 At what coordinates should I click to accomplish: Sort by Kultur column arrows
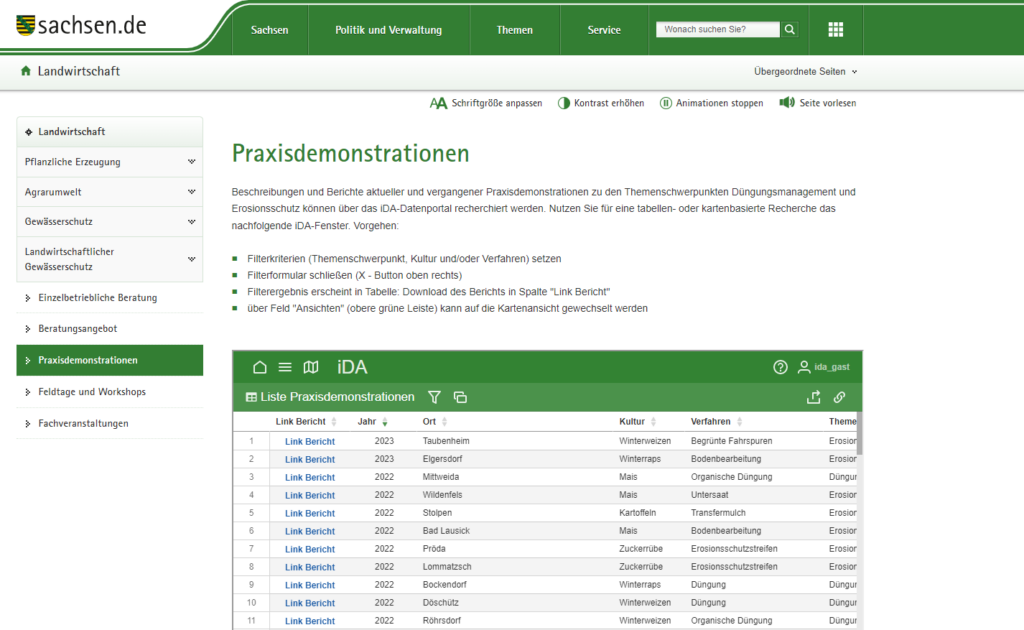(653, 422)
